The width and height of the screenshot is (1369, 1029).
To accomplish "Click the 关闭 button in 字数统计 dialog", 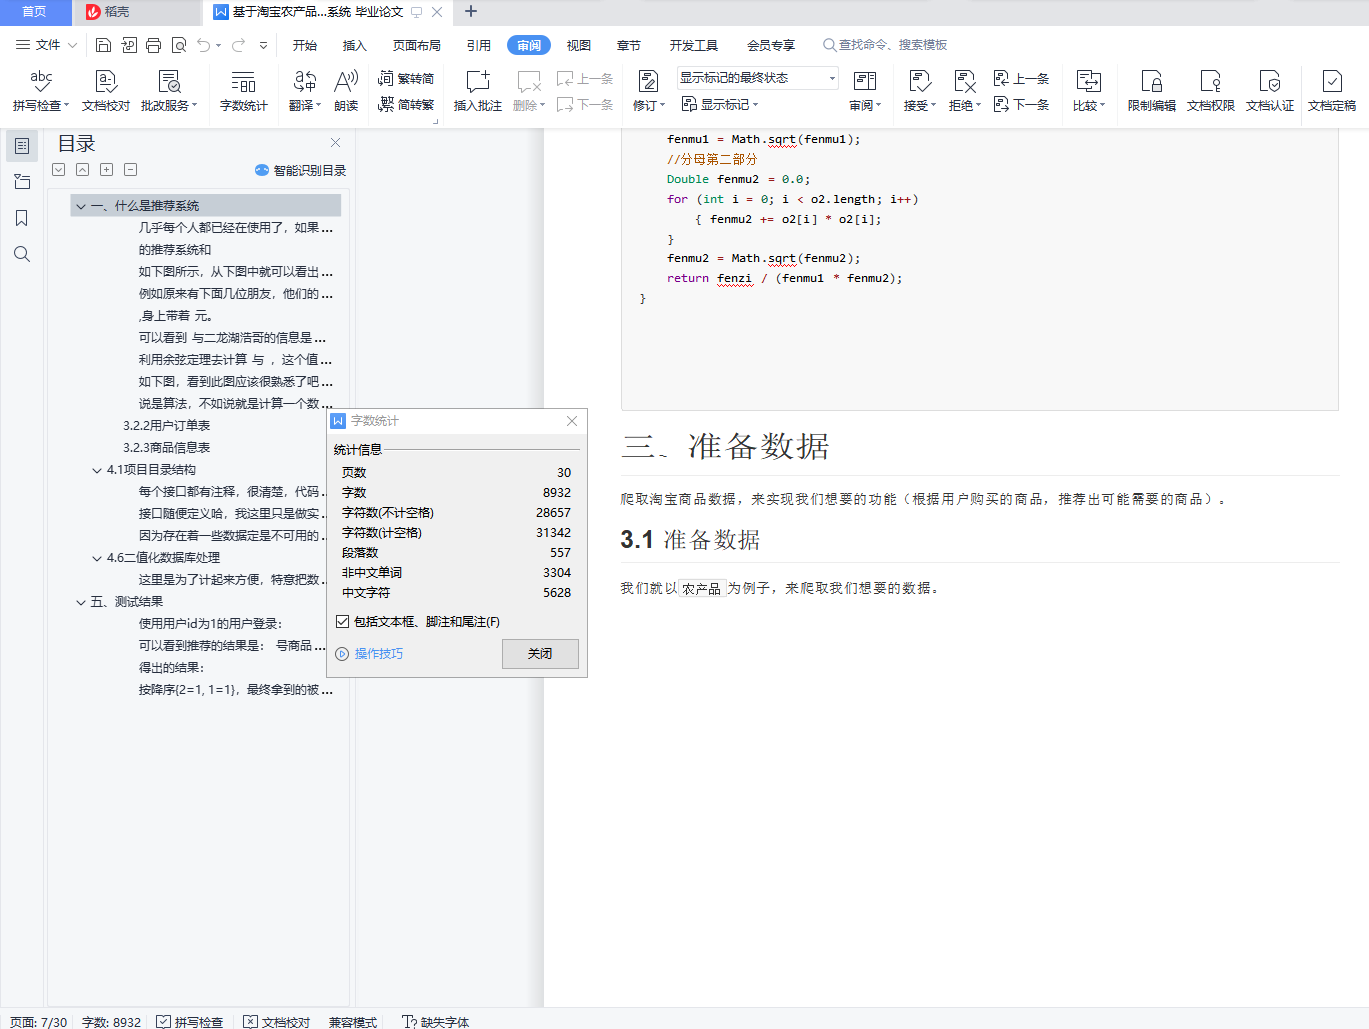I will click(x=540, y=654).
